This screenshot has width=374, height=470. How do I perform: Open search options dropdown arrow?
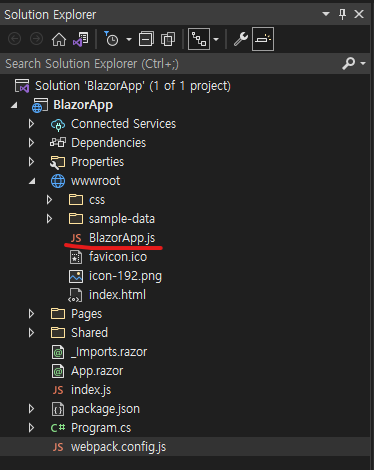[x=363, y=63]
